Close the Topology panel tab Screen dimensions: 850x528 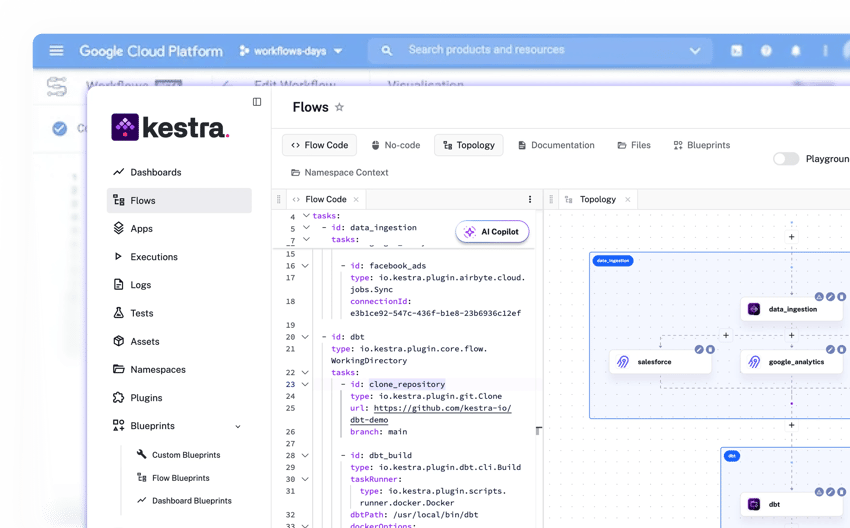[x=627, y=199]
